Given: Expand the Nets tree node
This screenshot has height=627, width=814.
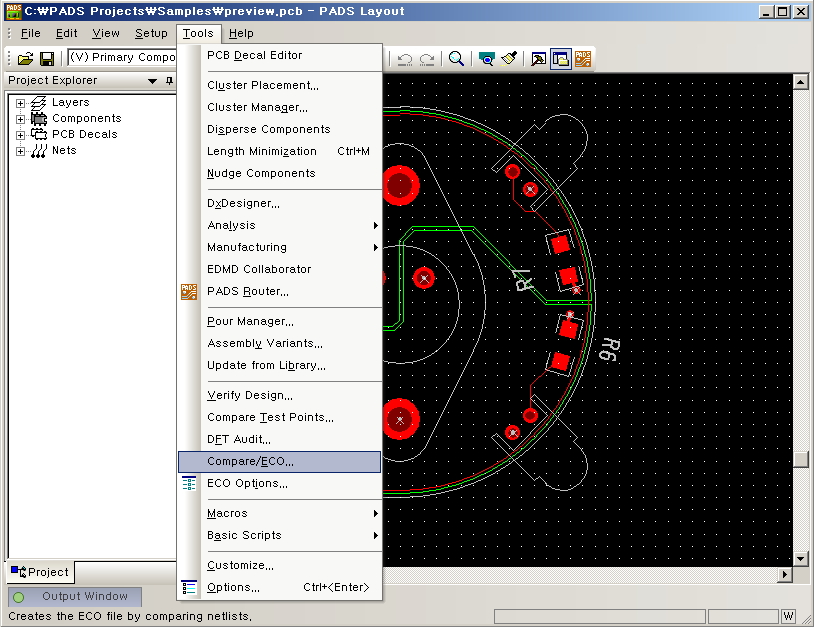Looking at the screenshot, I should click(x=20, y=152).
